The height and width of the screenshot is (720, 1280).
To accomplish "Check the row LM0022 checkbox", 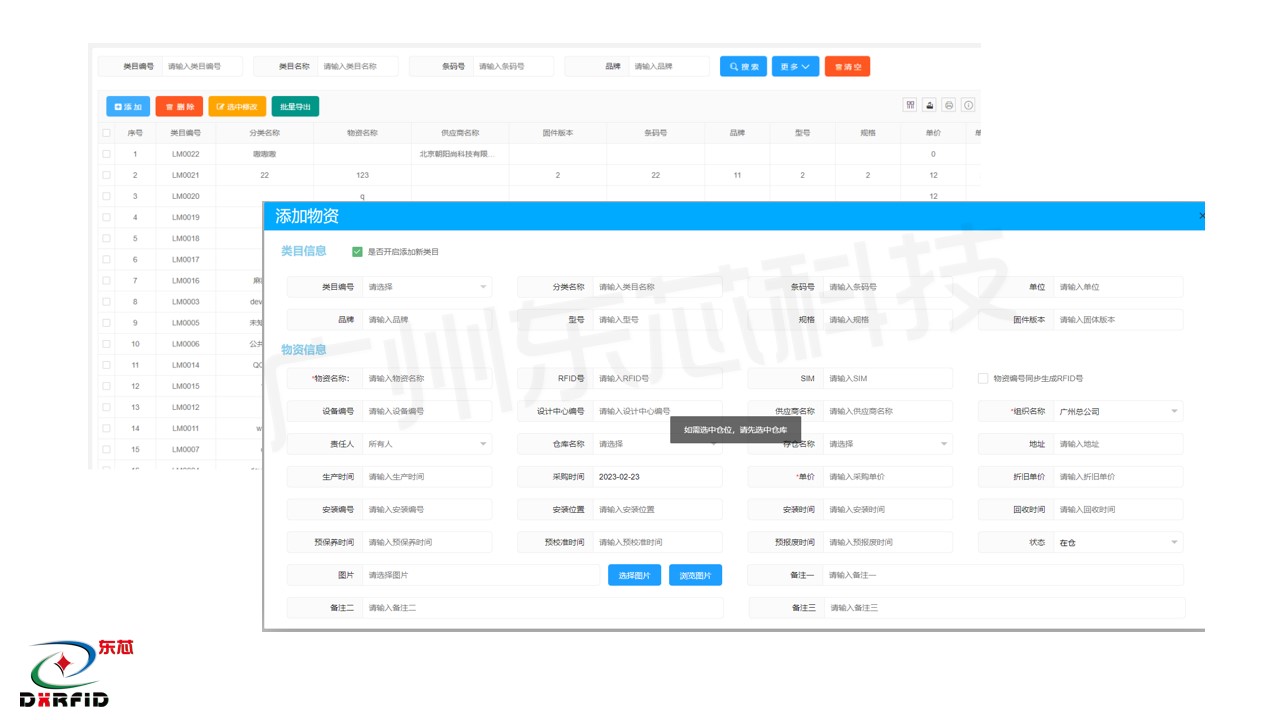I will click(106, 154).
